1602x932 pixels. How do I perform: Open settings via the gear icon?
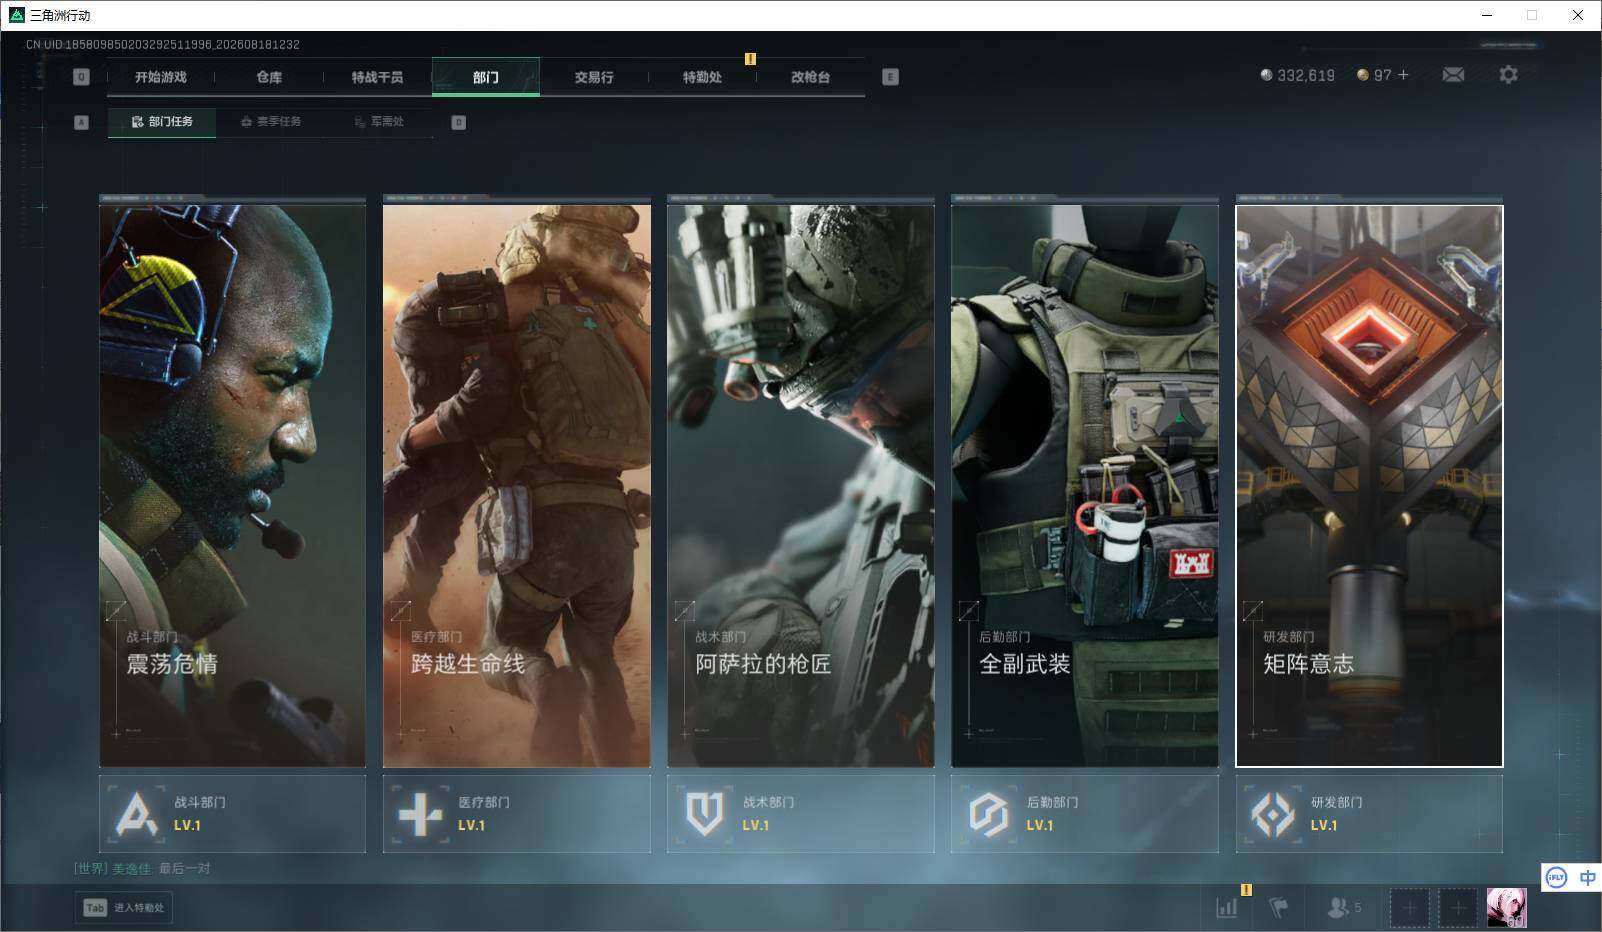tap(1508, 74)
